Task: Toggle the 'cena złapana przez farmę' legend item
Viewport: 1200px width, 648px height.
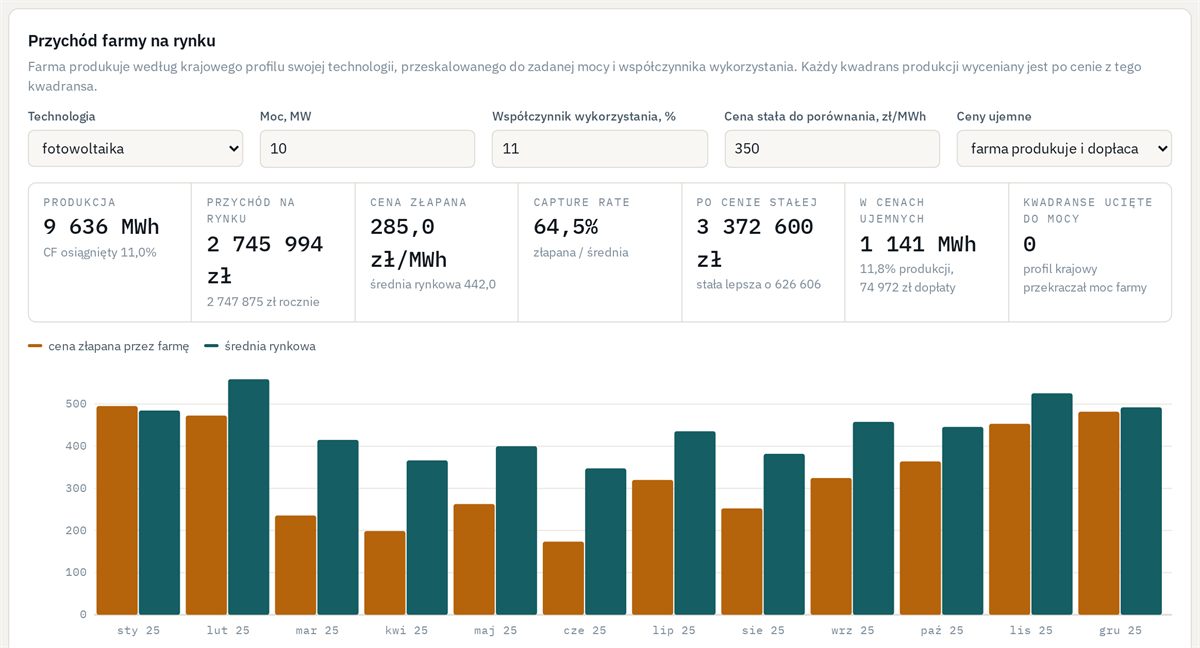Action: [x=109, y=346]
